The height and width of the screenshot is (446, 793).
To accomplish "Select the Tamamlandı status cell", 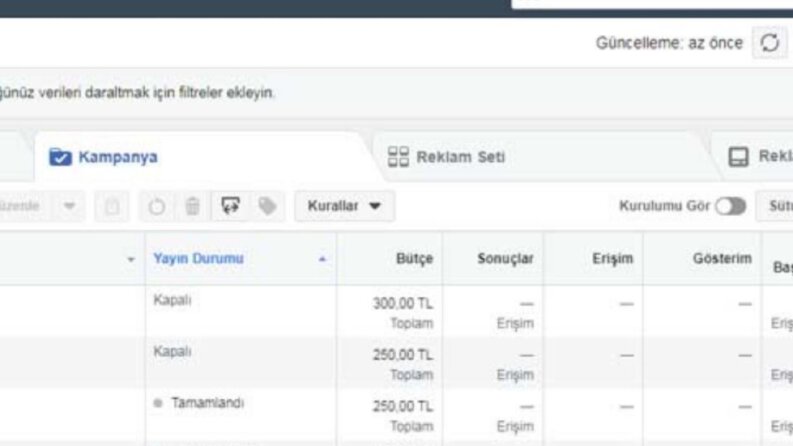I will (241, 415).
